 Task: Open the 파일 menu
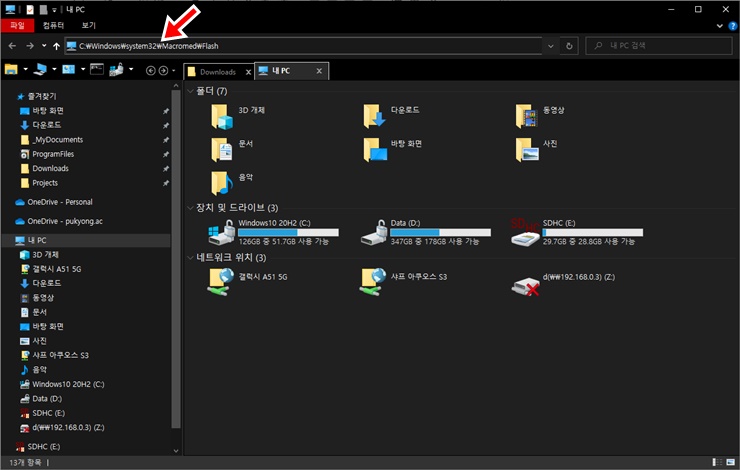coord(17,25)
